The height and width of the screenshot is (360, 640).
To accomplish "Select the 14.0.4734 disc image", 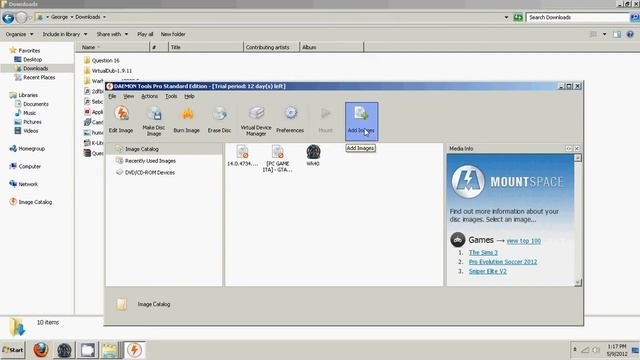I will [242, 156].
